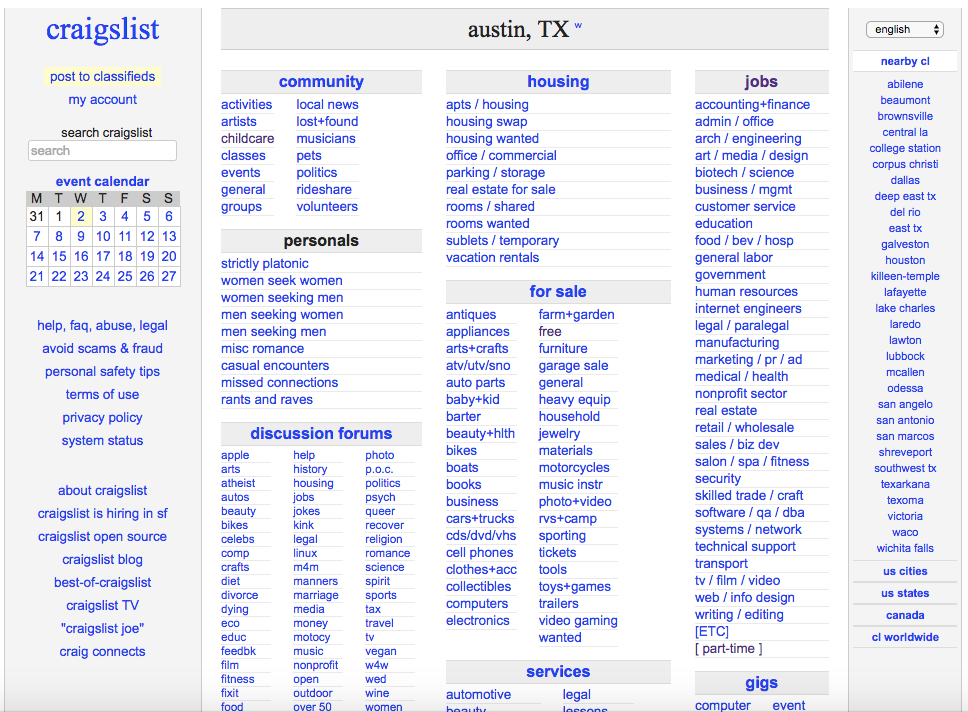
Task: Open the vegan discussion forum
Action: [x=381, y=651]
